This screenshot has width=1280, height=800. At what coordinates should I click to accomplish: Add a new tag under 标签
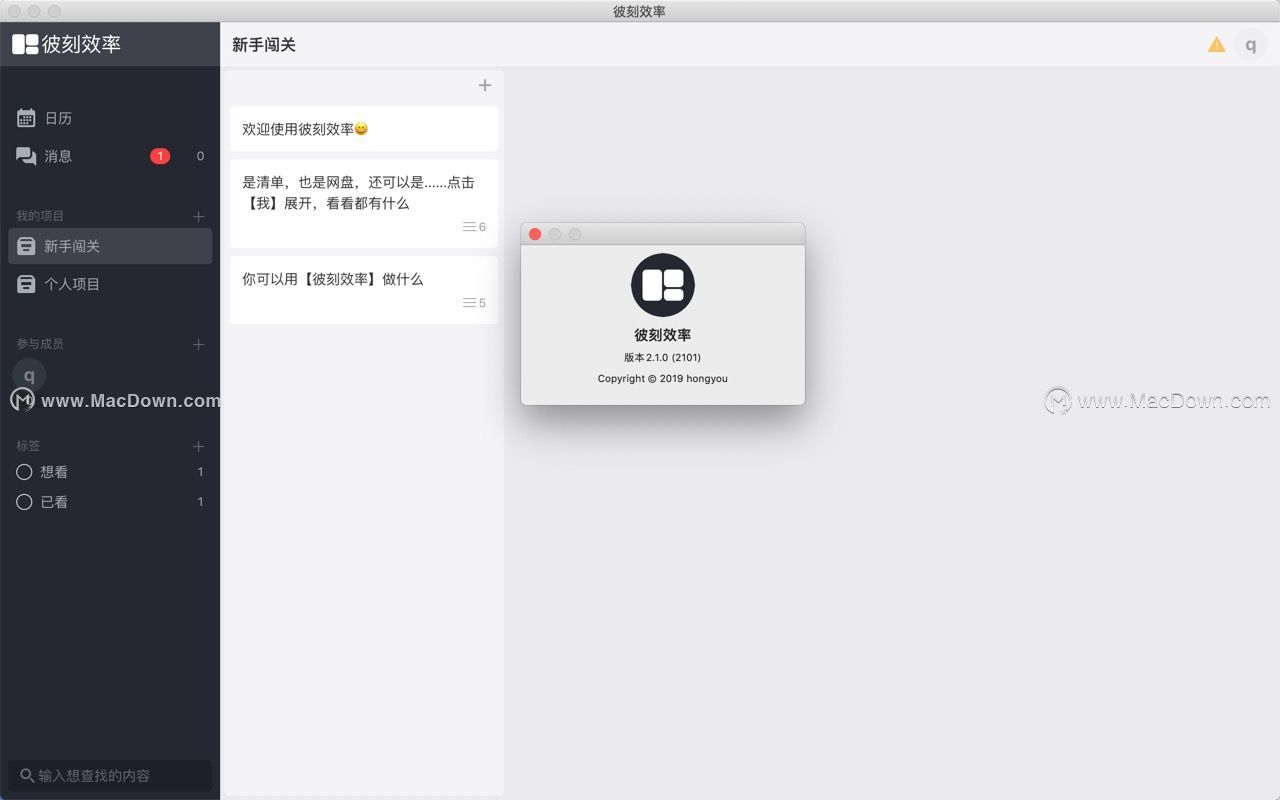198,446
